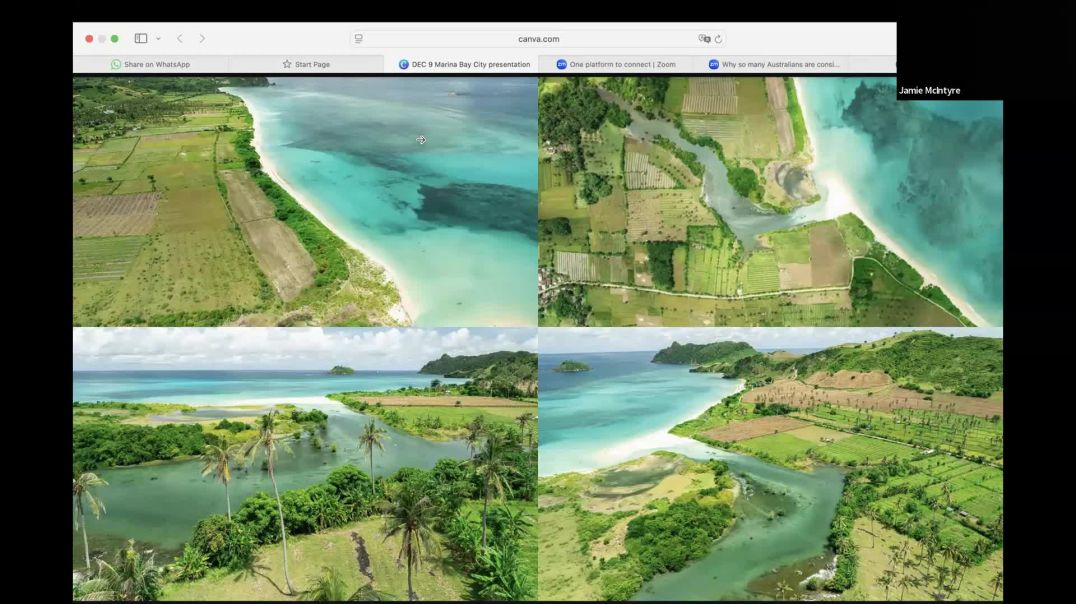Click the top-right river farmland aerial photo
Viewport: 1076px width, 604px height.
770,202
